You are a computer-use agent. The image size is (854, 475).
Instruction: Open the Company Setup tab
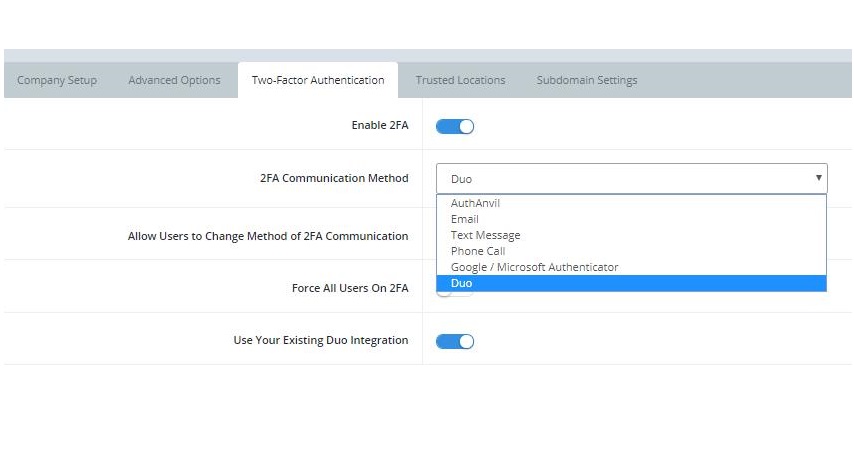tap(57, 80)
